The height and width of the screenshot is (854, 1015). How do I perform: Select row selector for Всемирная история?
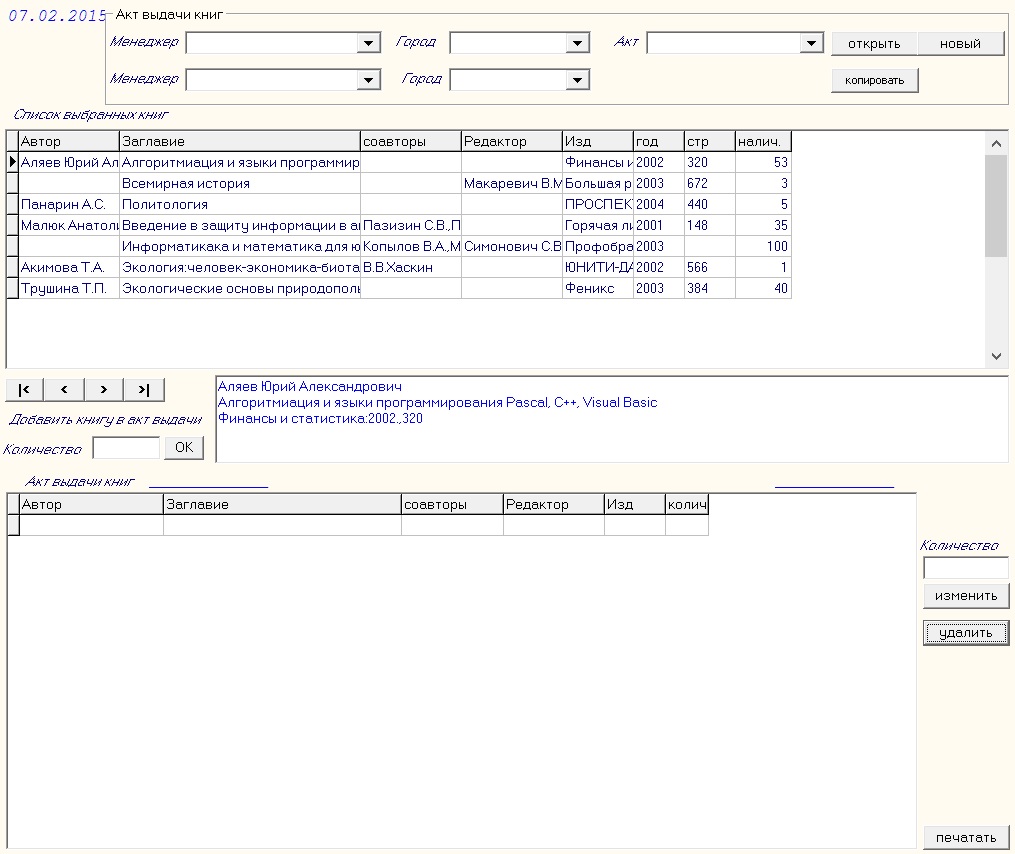coord(12,183)
